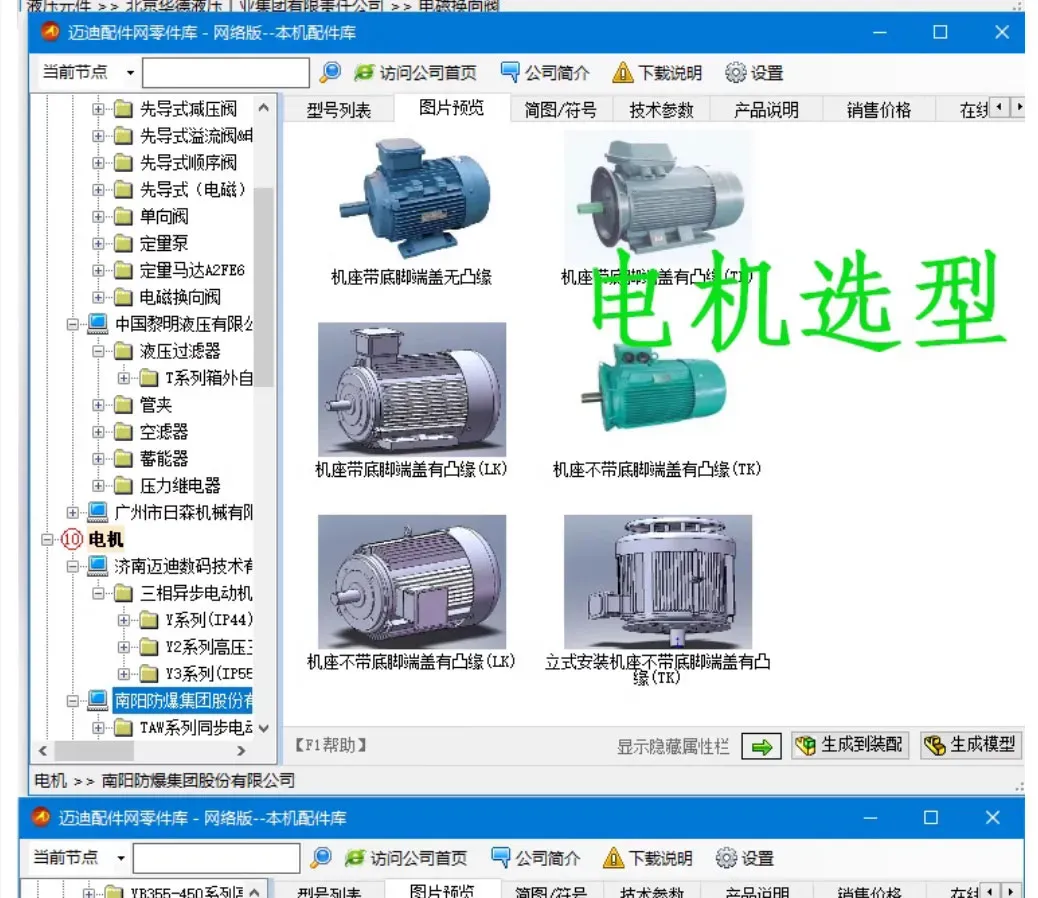Open 设置 gear in top window toolbar

(754, 73)
